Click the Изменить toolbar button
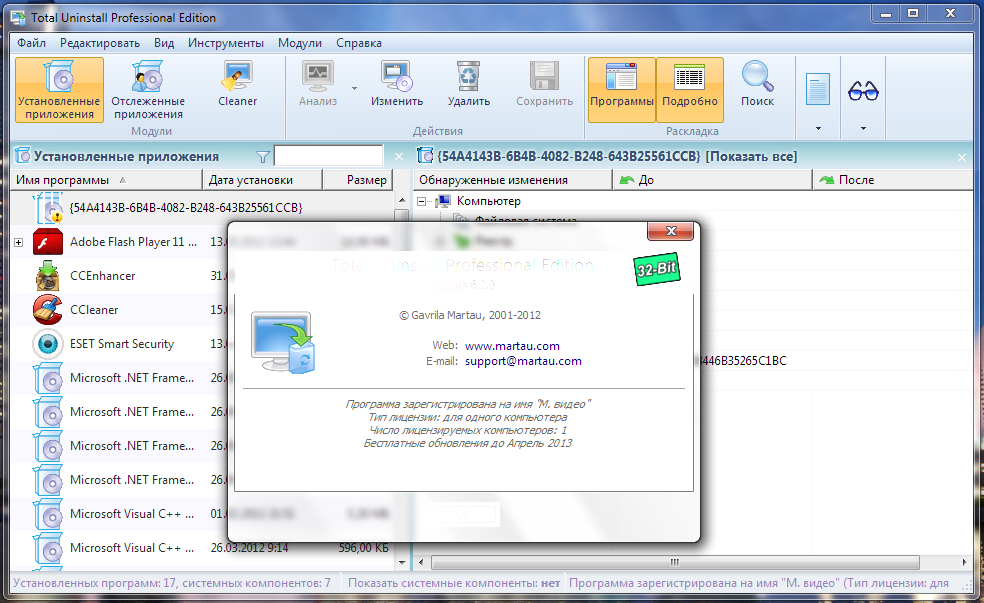The width and height of the screenshot is (984, 603). click(397, 85)
